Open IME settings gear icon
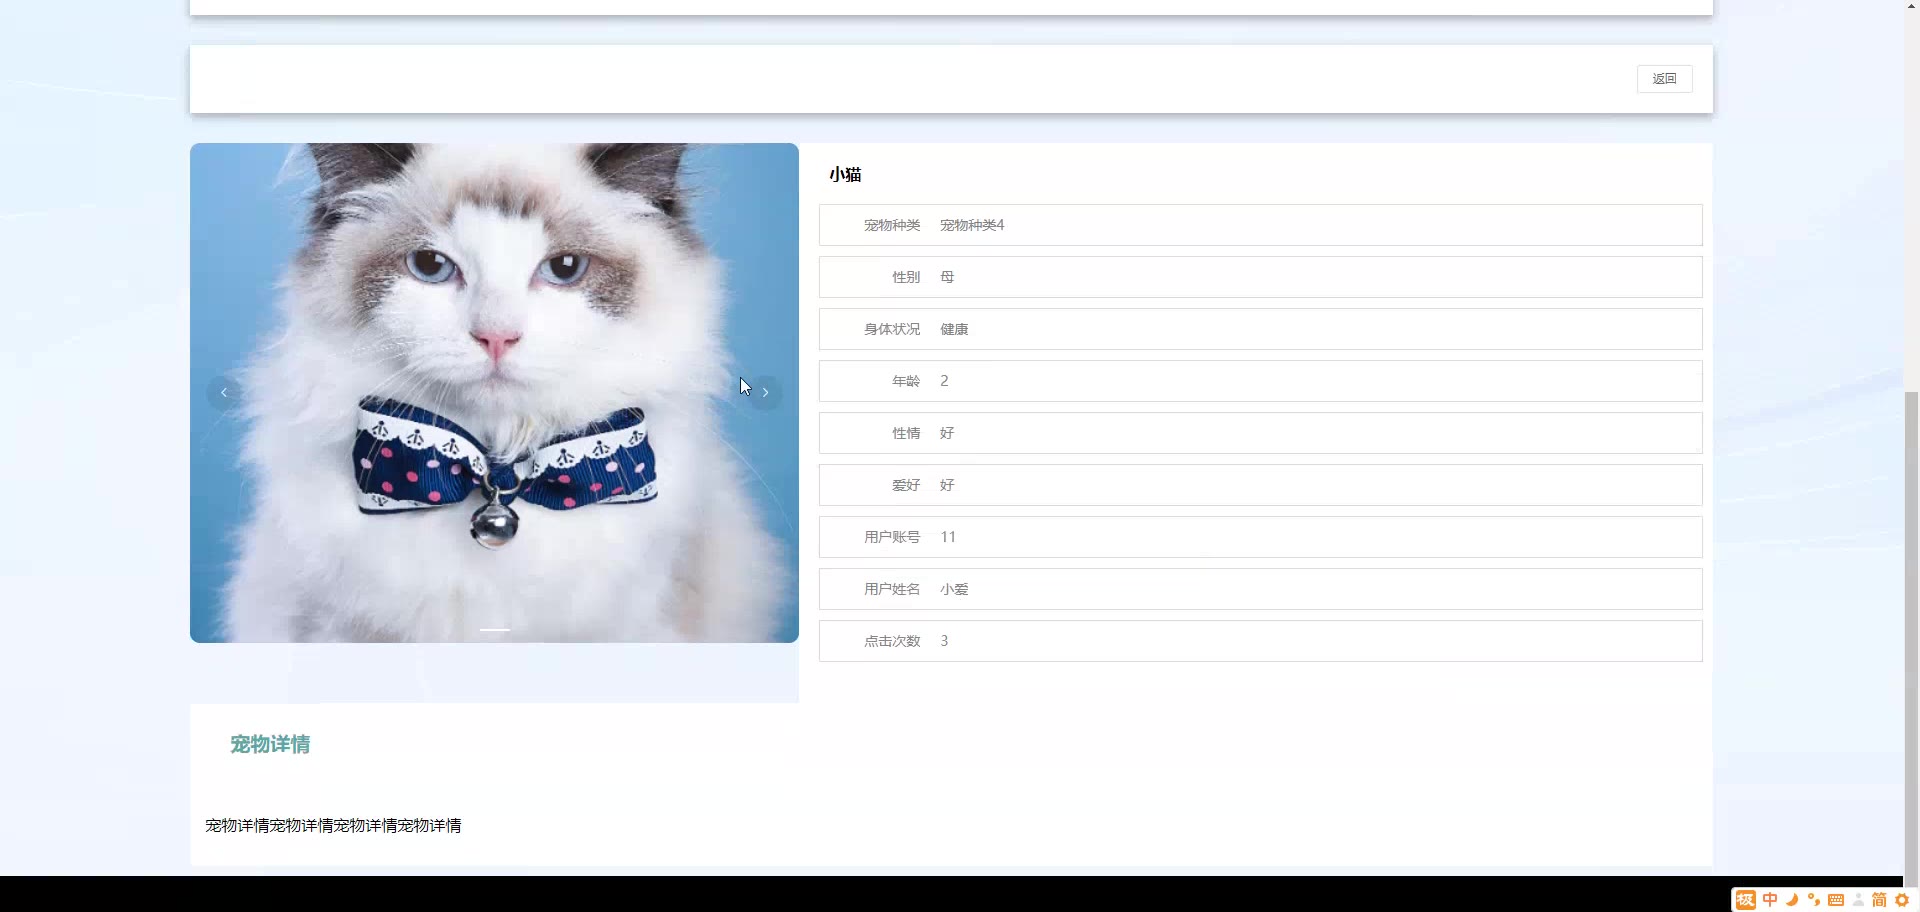The width and height of the screenshot is (1920, 912). pos(1901,900)
